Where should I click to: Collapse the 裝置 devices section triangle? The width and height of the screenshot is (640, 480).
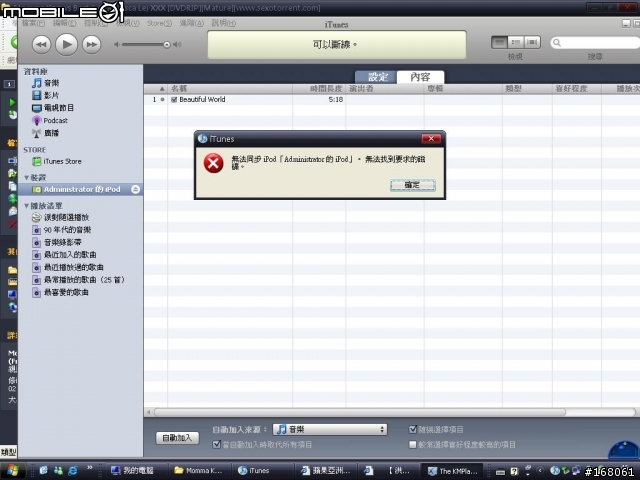pyautogui.click(x=27, y=178)
